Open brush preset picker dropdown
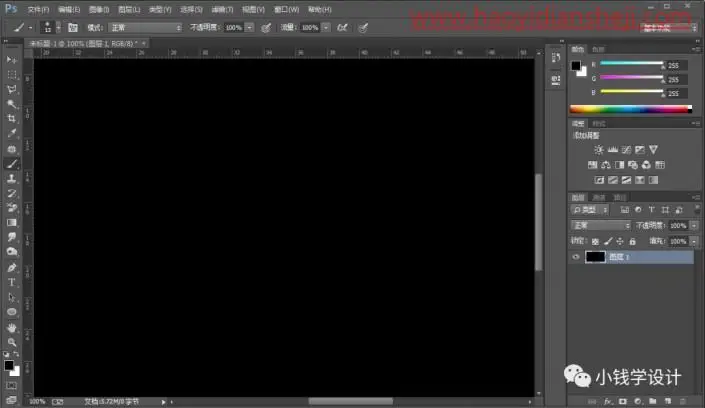The width and height of the screenshot is (705, 408). [x=58, y=28]
